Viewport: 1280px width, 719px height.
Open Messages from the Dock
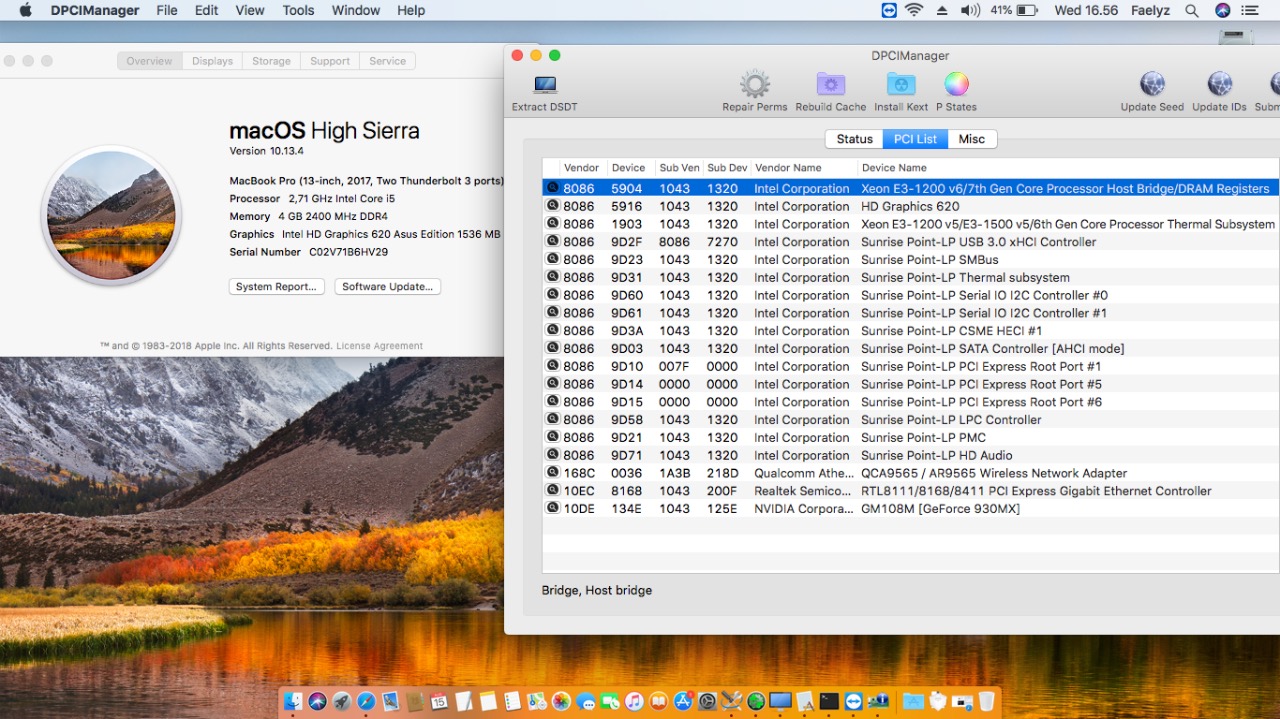coord(586,701)
